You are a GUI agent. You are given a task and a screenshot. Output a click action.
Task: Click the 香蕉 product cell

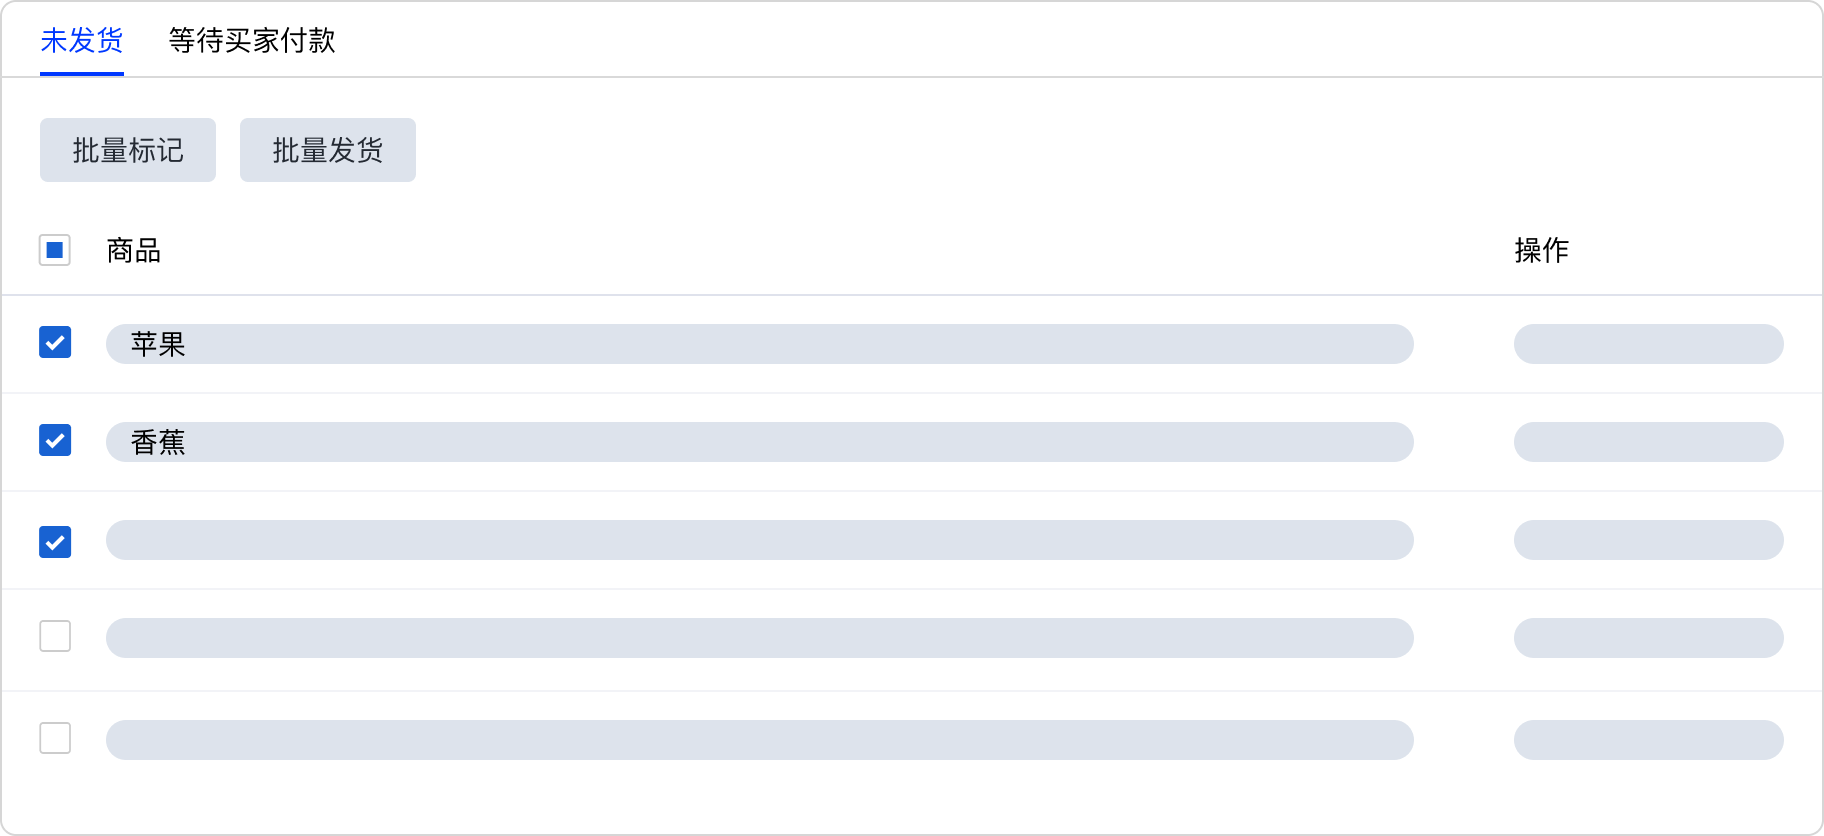760,442
